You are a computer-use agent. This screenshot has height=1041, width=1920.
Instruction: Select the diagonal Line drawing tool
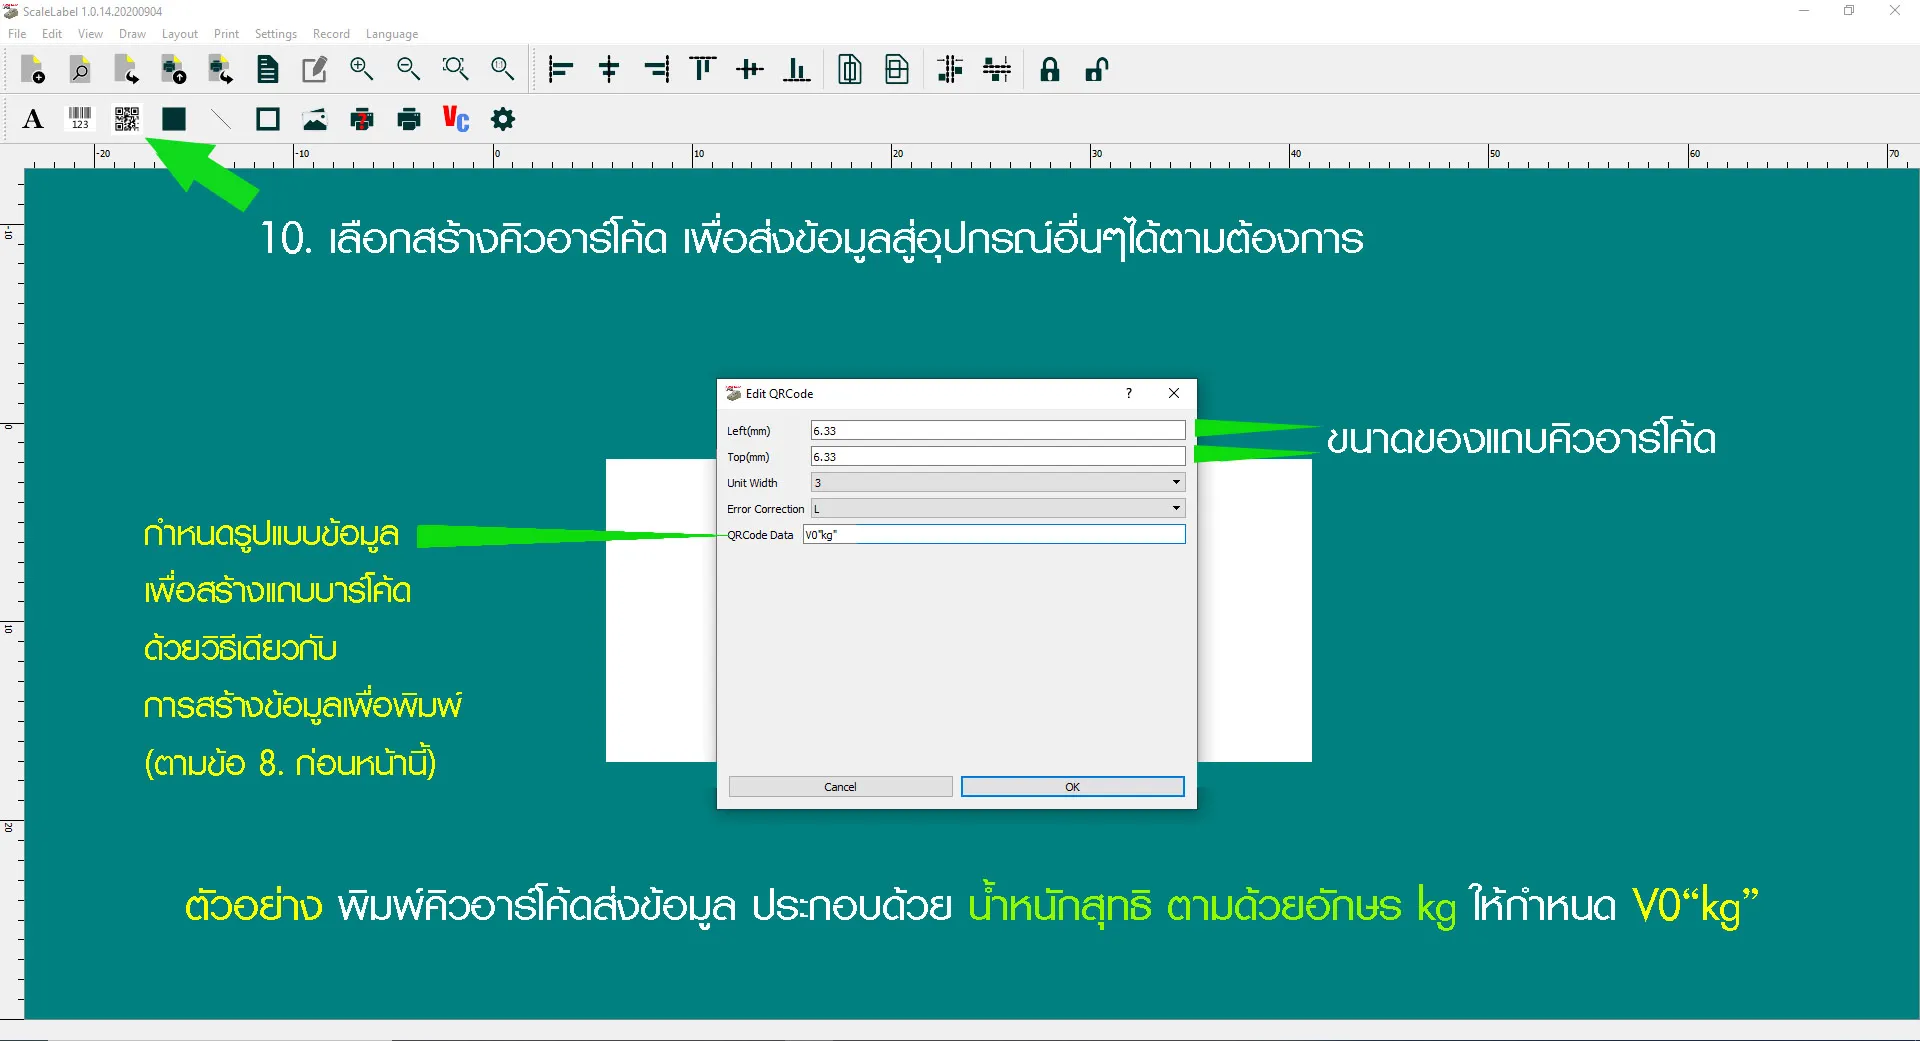pyautogui.click(x=221, y=120)
